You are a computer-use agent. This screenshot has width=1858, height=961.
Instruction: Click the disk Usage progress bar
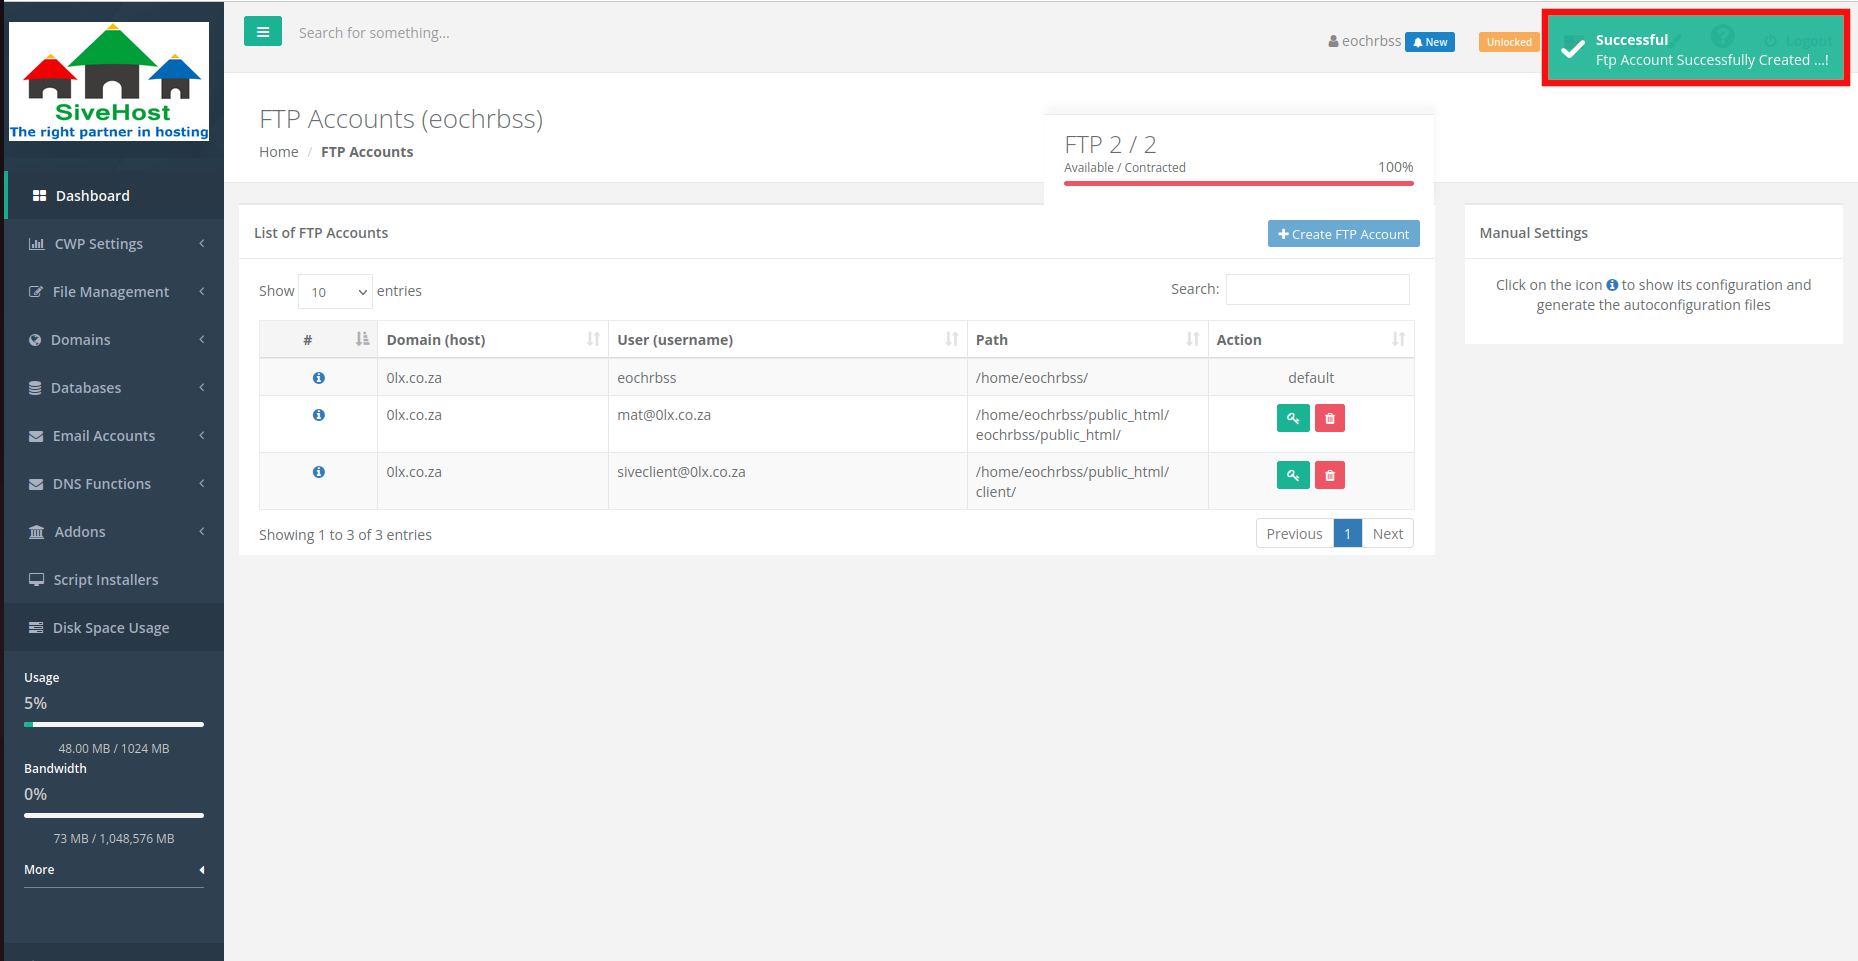coord(114,724)
